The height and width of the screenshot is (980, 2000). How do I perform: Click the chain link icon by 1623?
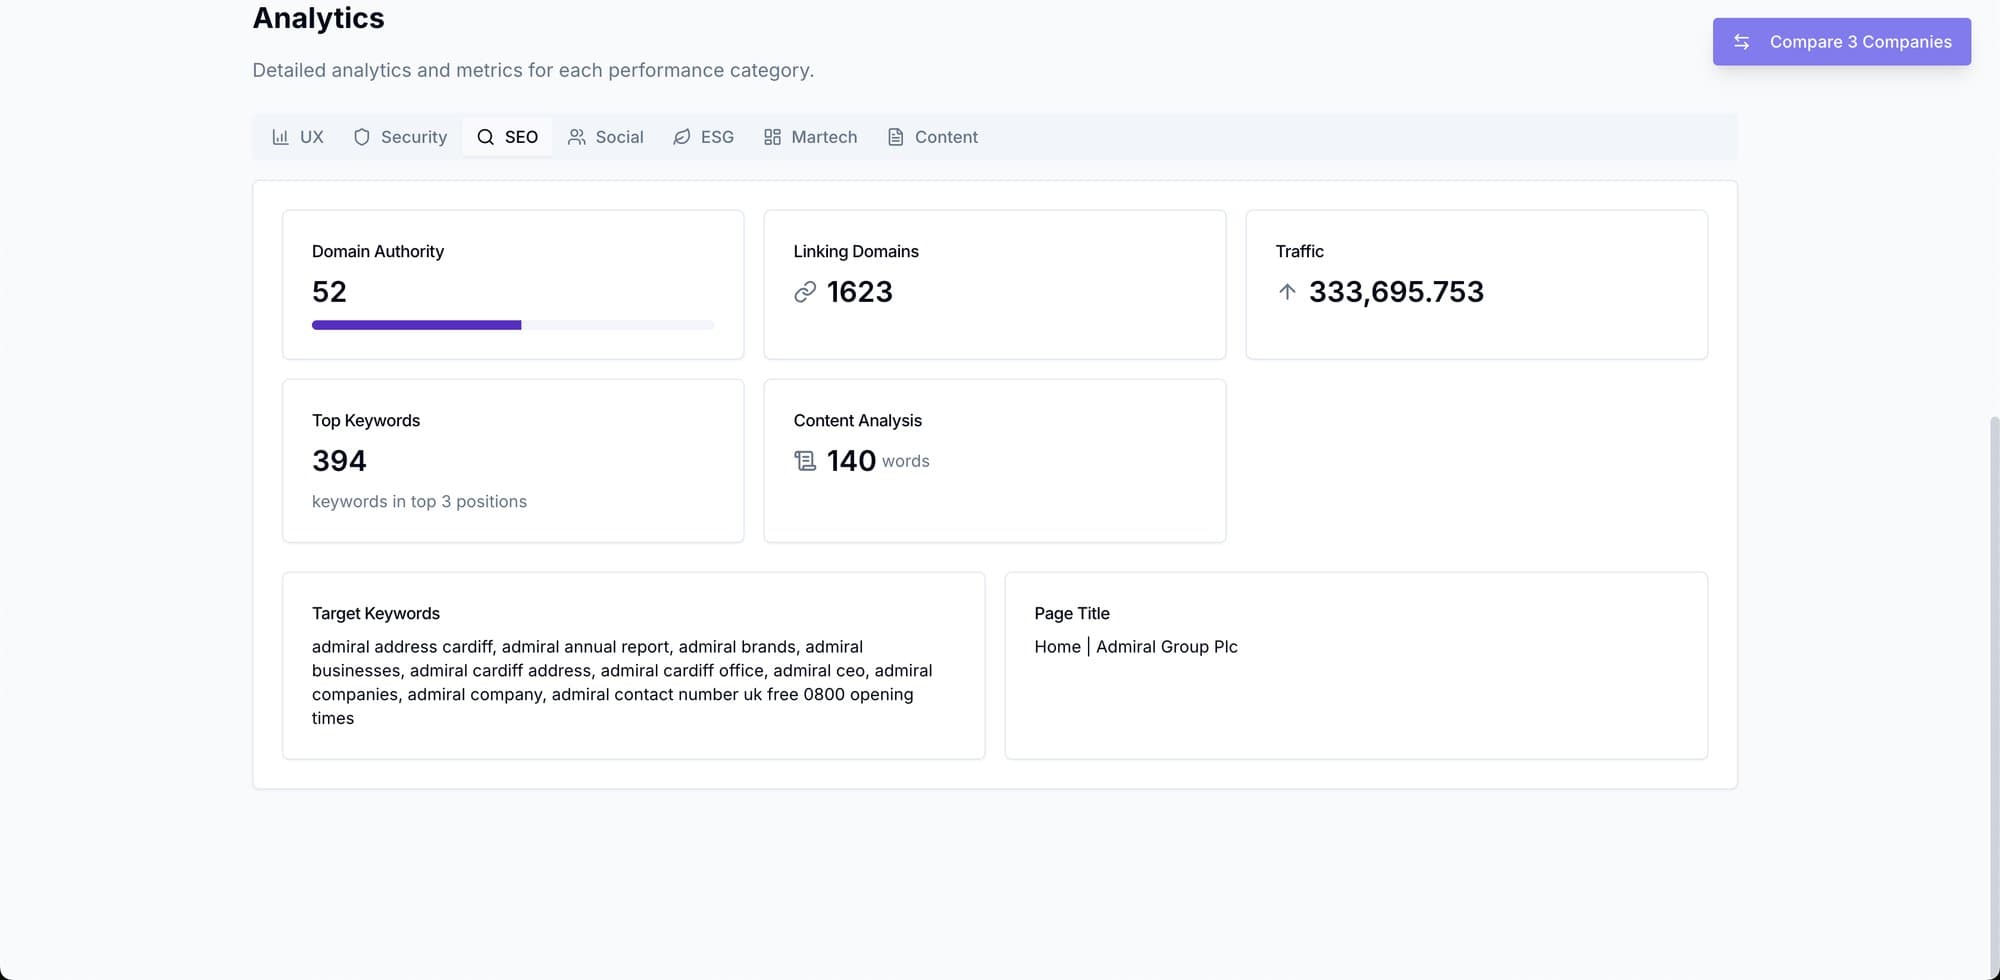(x=805, y=292)
